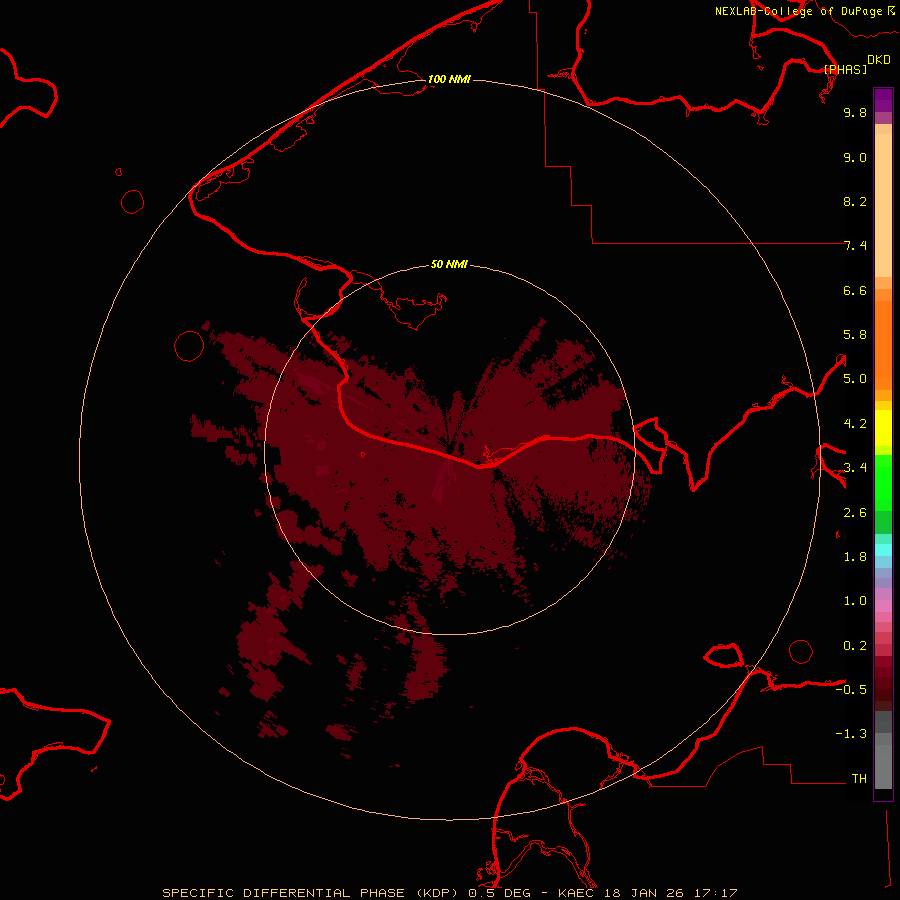Click the 1.0 color scale value
The width and height of the screenshot is (900, 900).
point(855,601)
